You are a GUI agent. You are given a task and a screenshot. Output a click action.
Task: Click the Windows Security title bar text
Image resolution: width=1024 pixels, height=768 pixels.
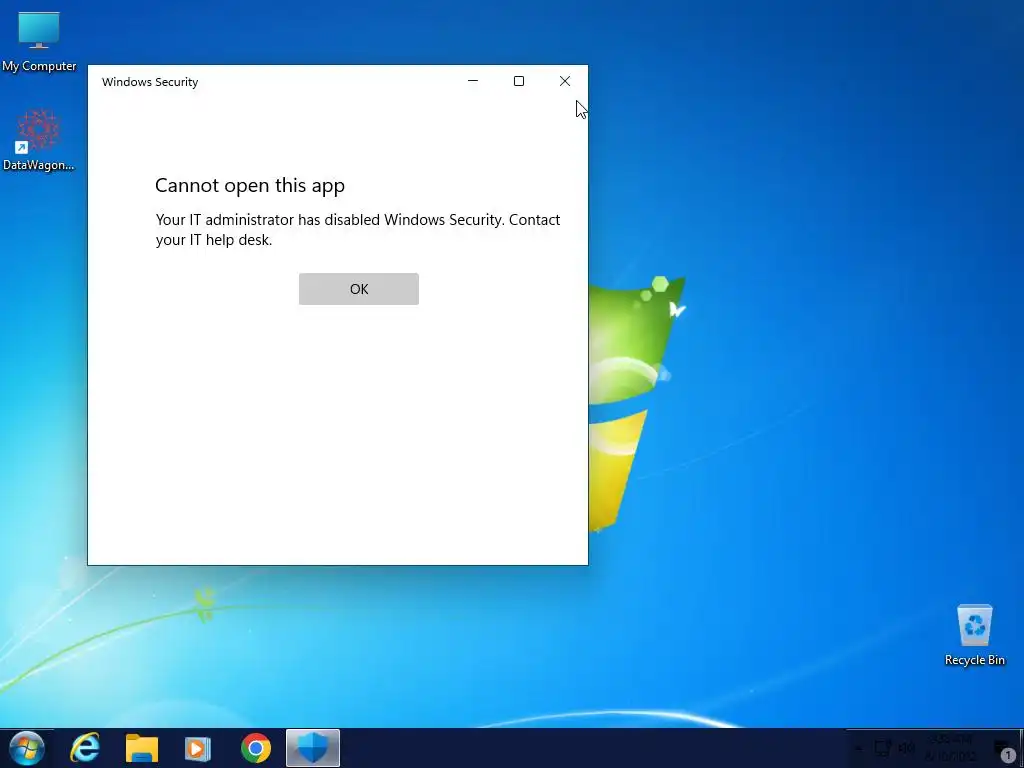coord(150,82)
